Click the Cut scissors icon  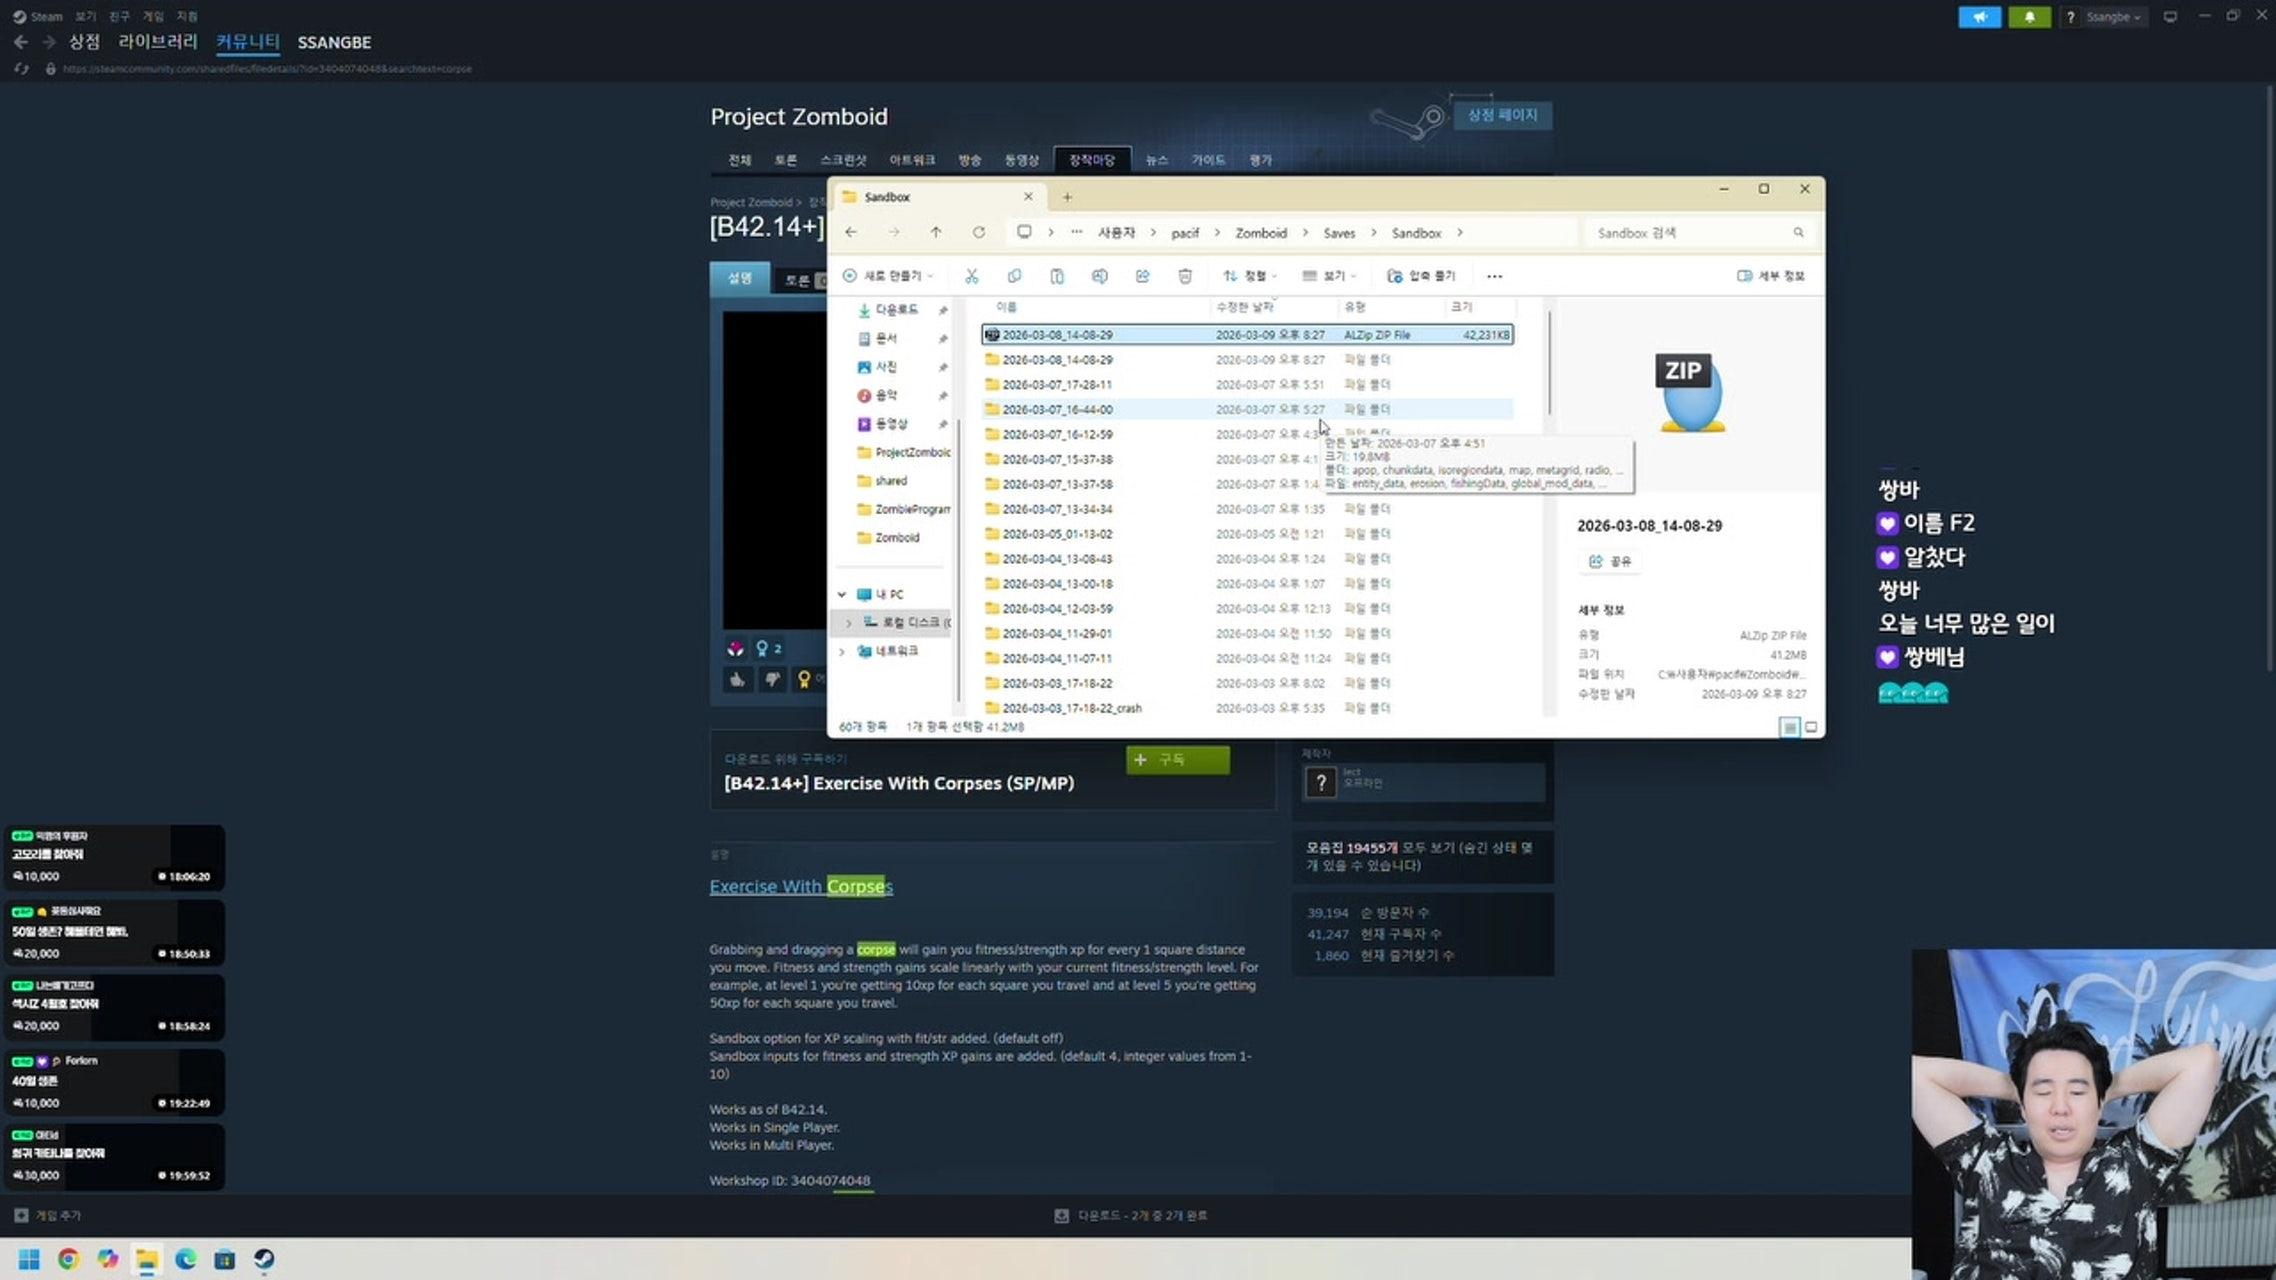coord(971,276)
